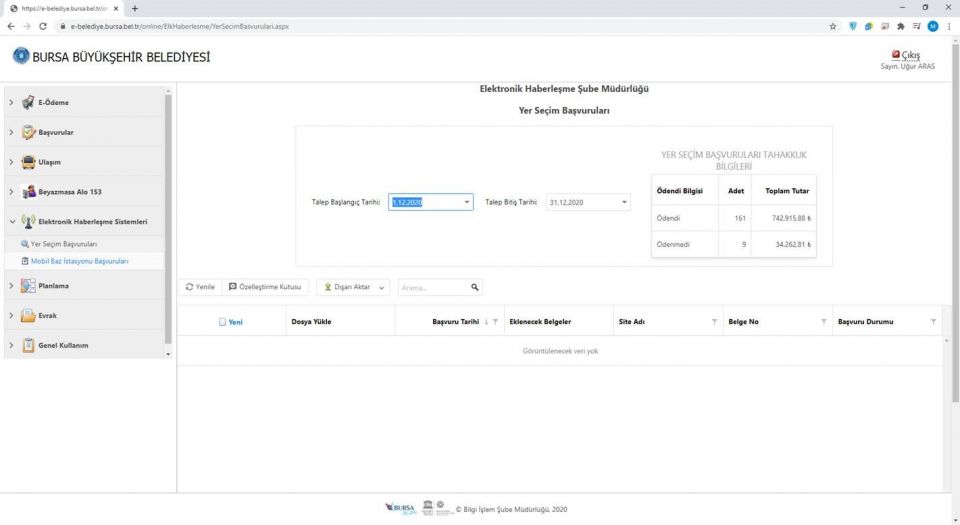Click the Bursa Büyükşehir Belediyesi logo

(21, 57)
